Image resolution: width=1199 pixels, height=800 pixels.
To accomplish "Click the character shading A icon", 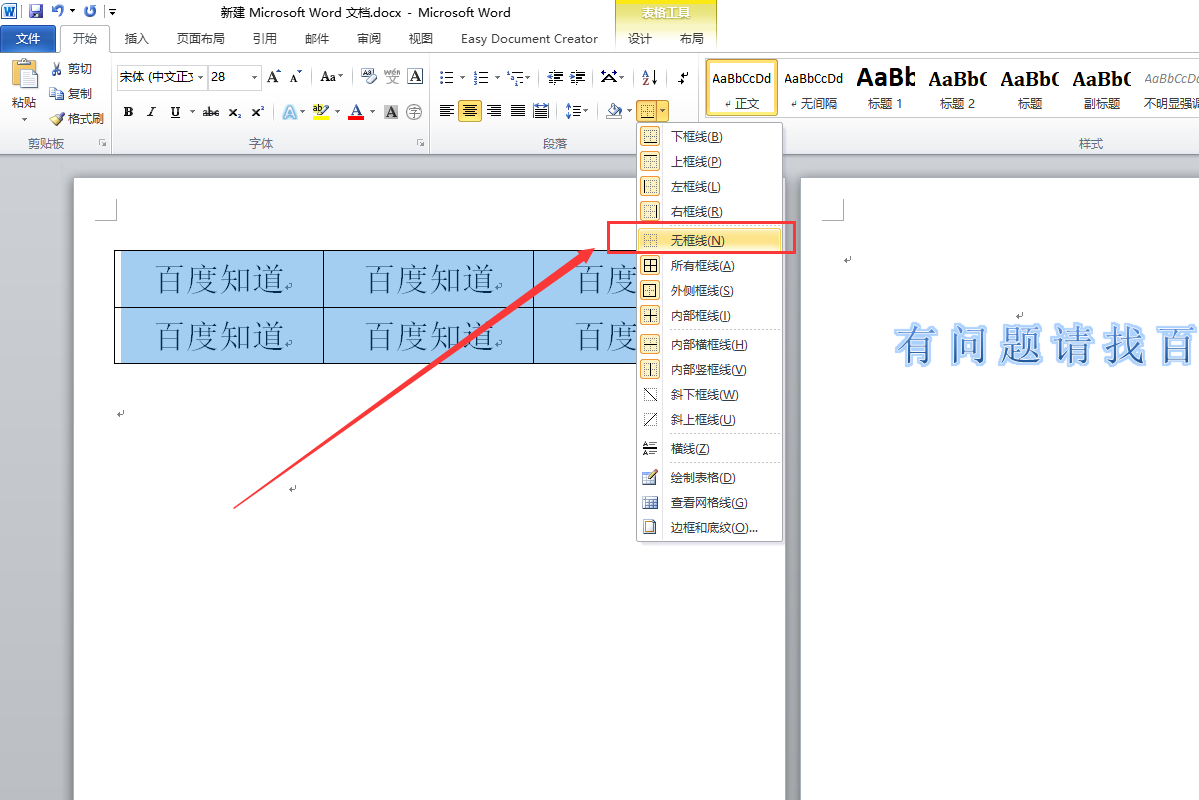I will click(x=391, y=112).
